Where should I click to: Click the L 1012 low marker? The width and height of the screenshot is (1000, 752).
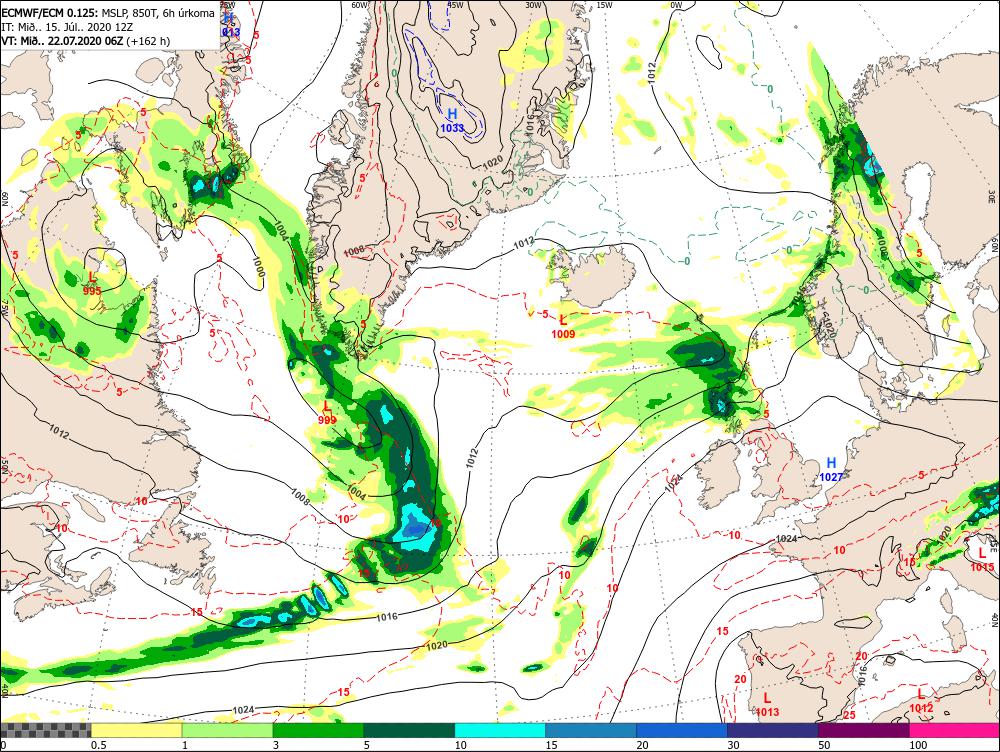pos(921,700)
